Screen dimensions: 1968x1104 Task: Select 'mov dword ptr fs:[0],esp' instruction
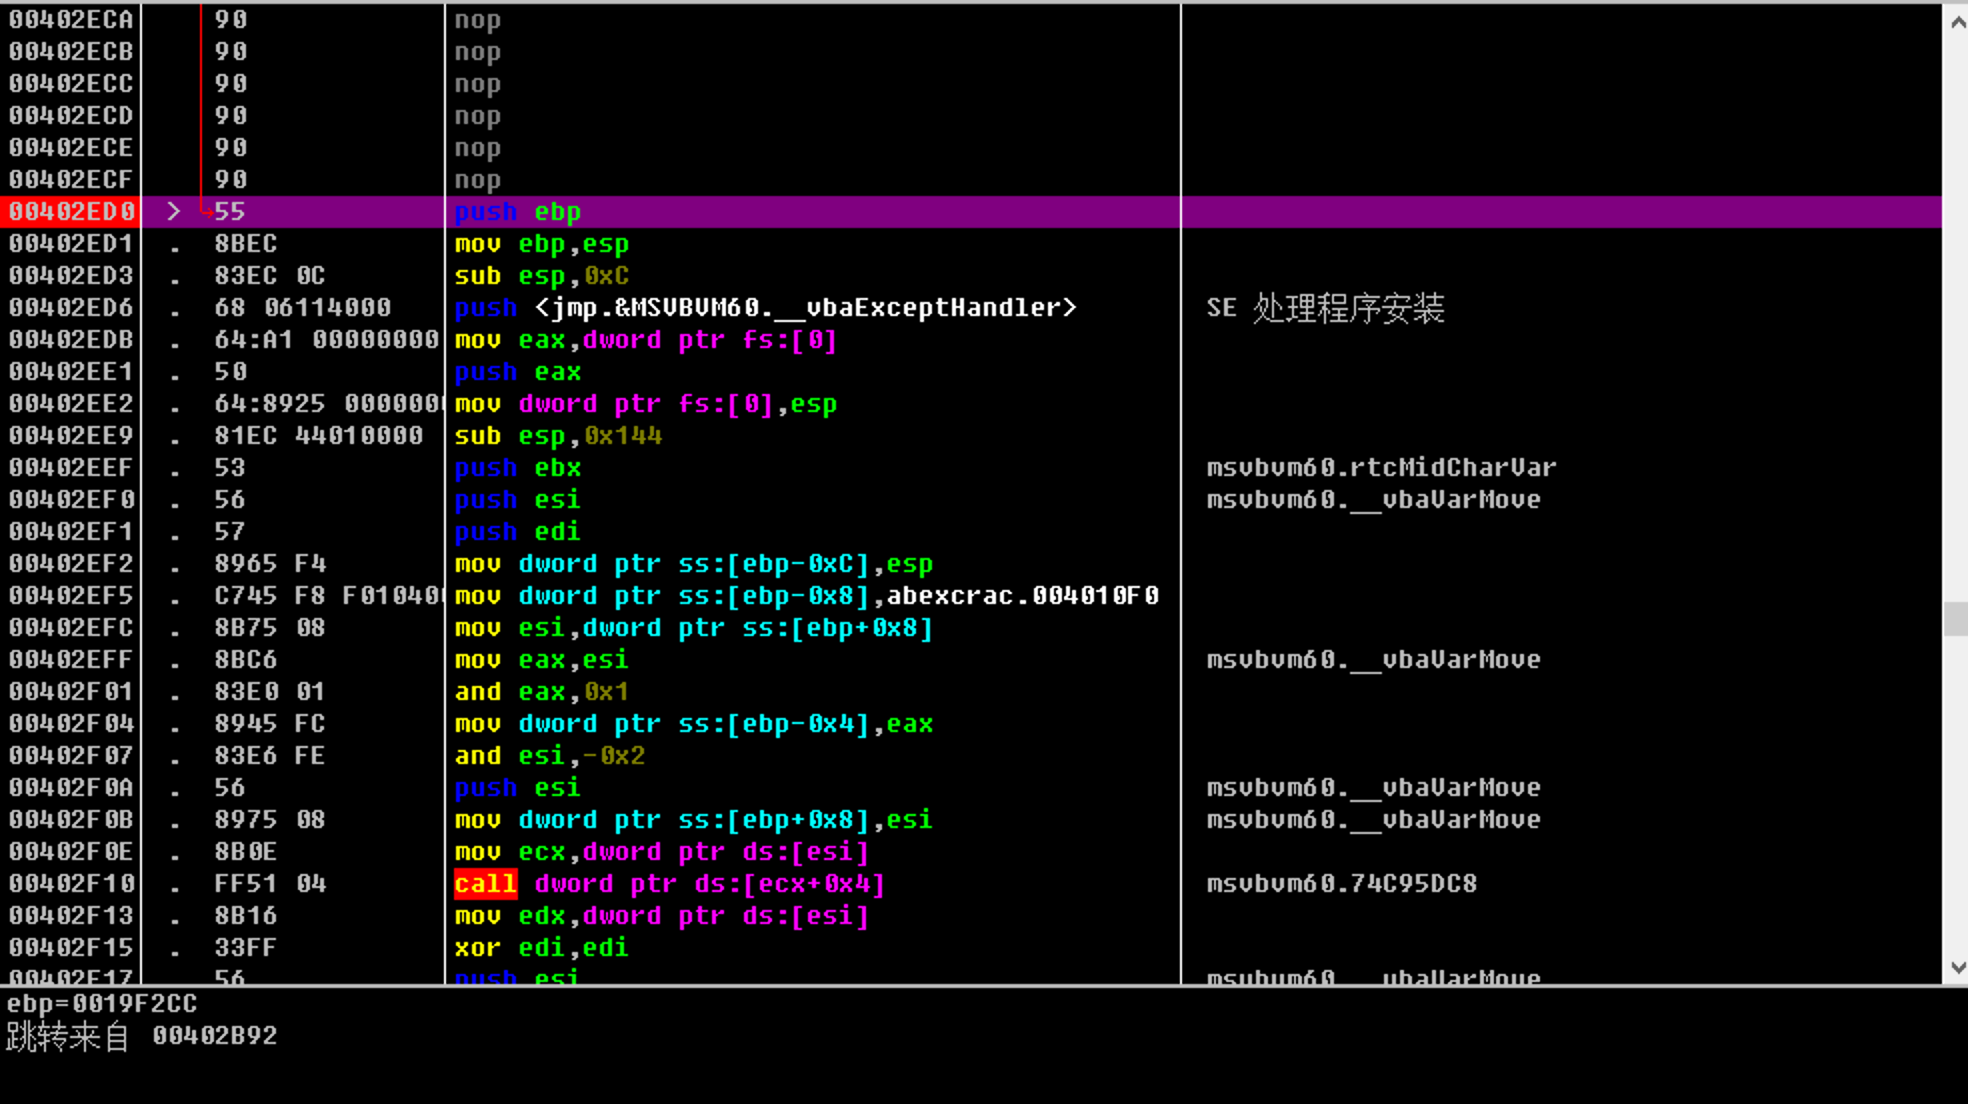pyautogui.click(x=645, y=404)
